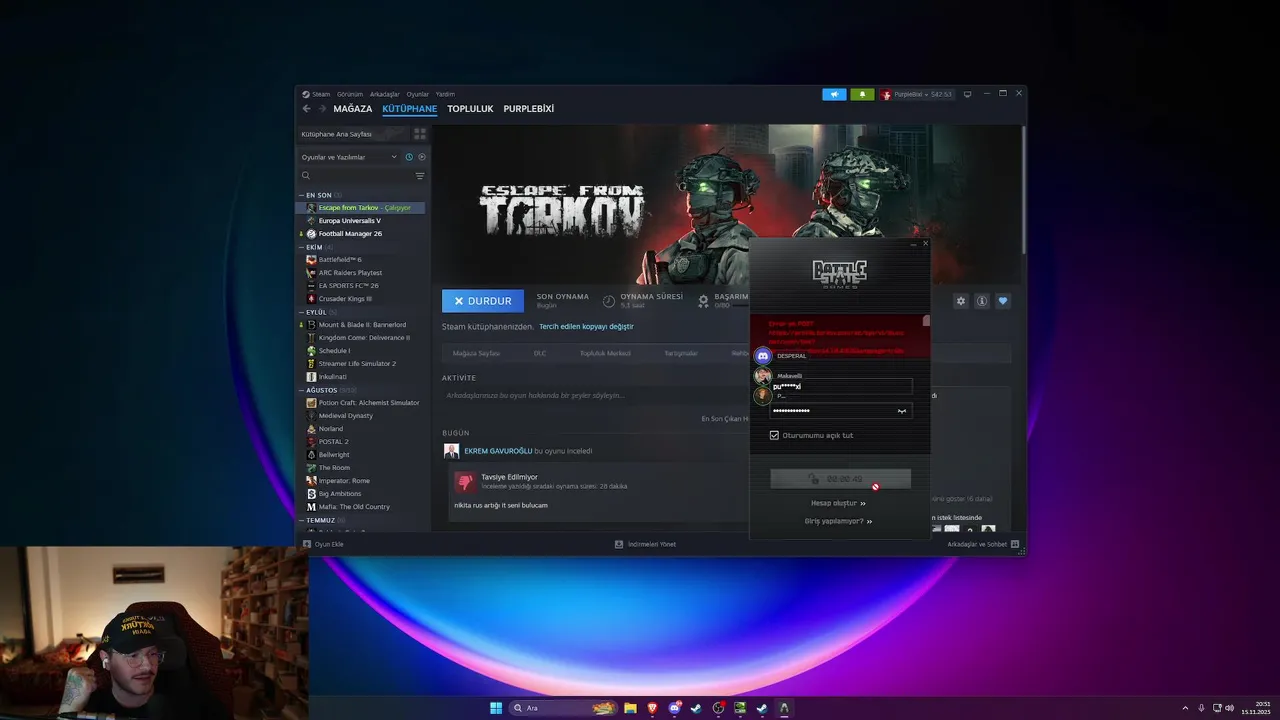Go to TOPLULUK tab
Screen dimensions: 1280x720
(x=470, y=109)
